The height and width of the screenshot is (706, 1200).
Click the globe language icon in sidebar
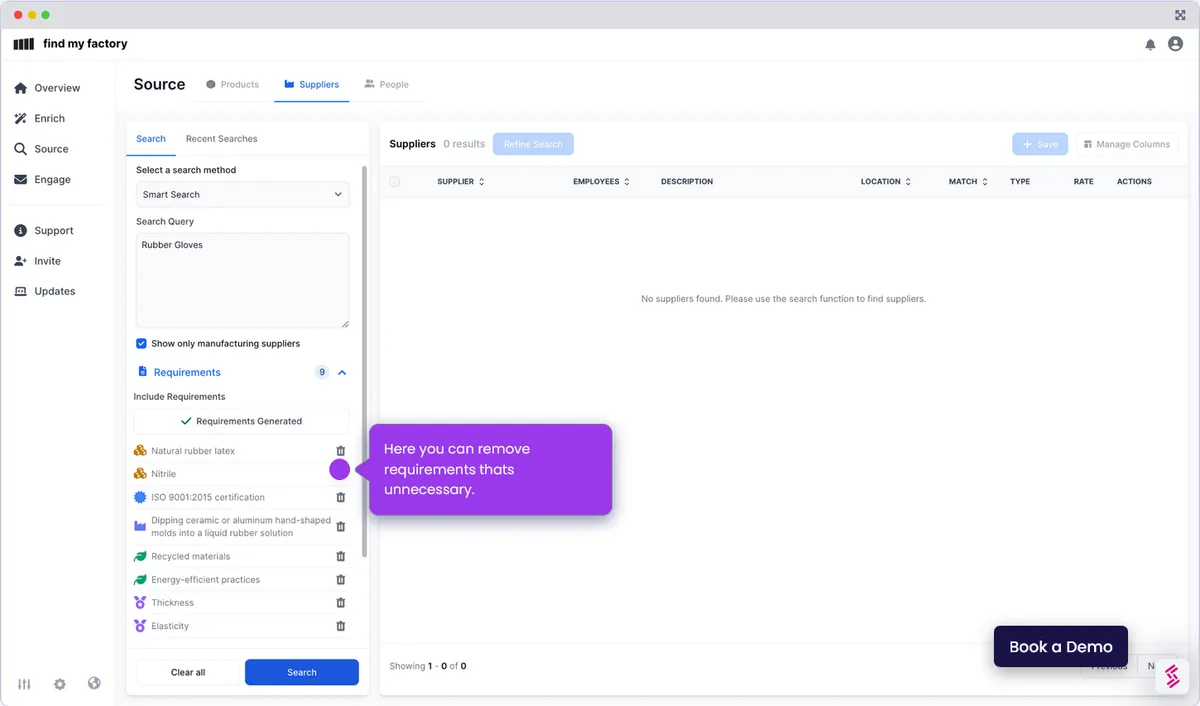point(94,684)
